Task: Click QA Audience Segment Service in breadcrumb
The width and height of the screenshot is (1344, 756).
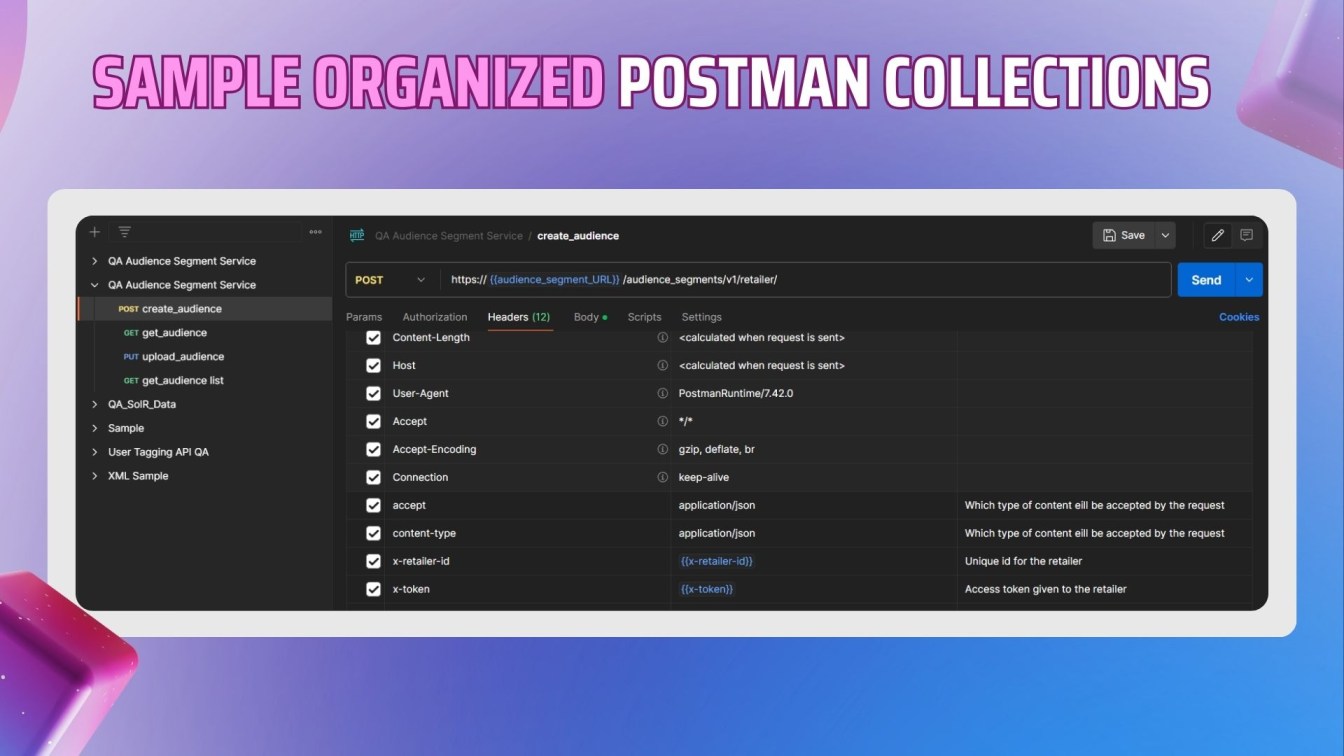Action: (449, 236)
